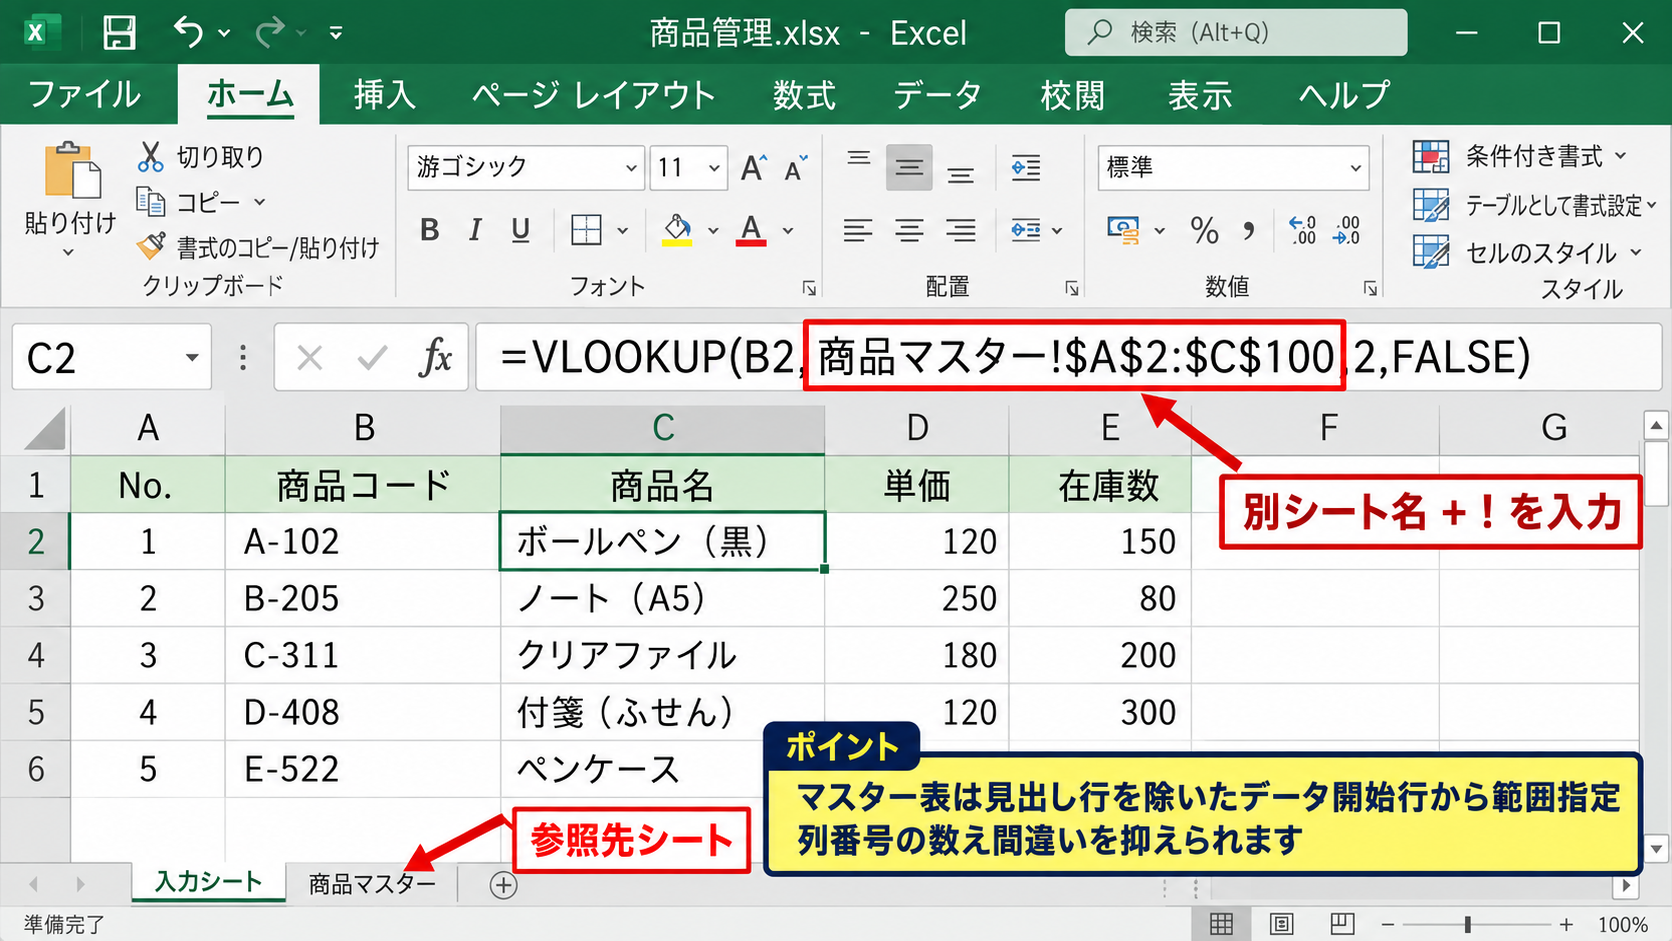
Task: Expand the font color dropdown arrow
Action: pos(788,230)
